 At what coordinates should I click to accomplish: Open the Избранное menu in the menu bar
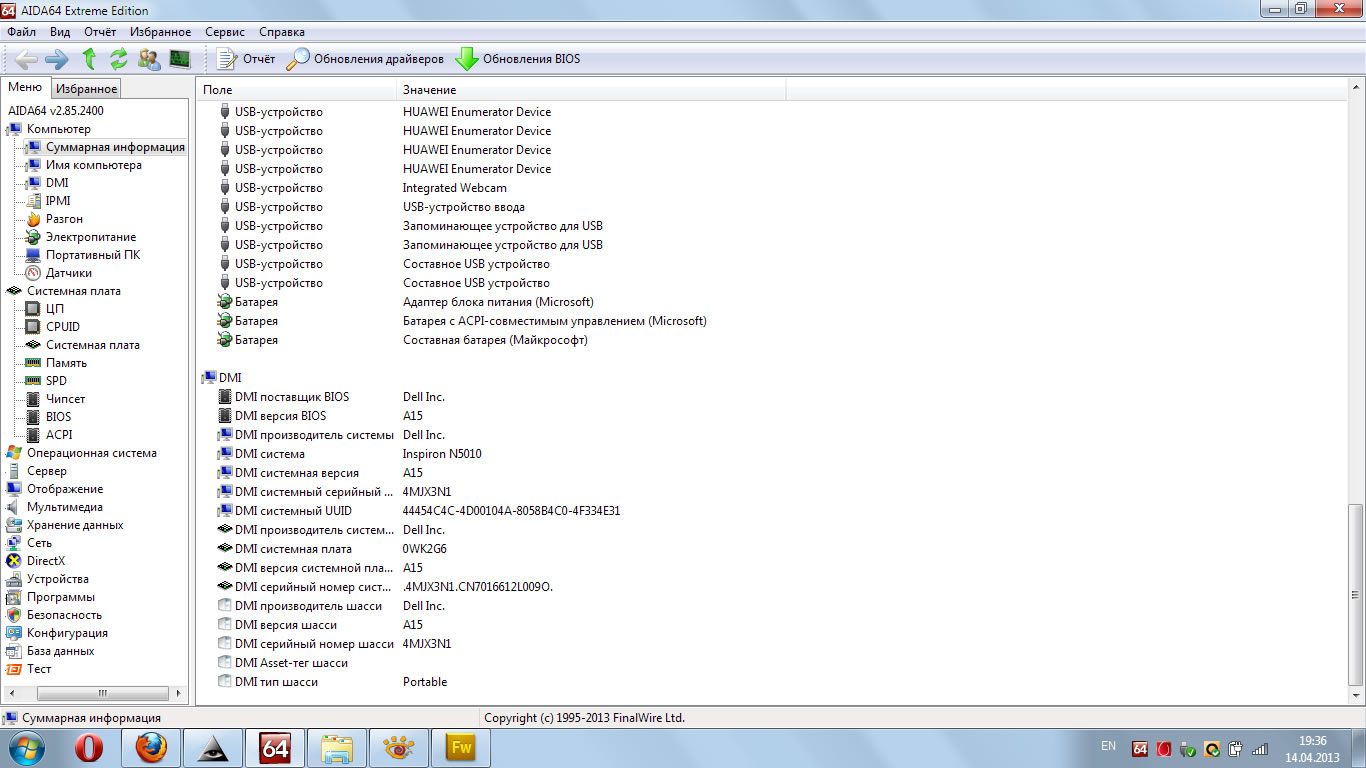[160, 32]
